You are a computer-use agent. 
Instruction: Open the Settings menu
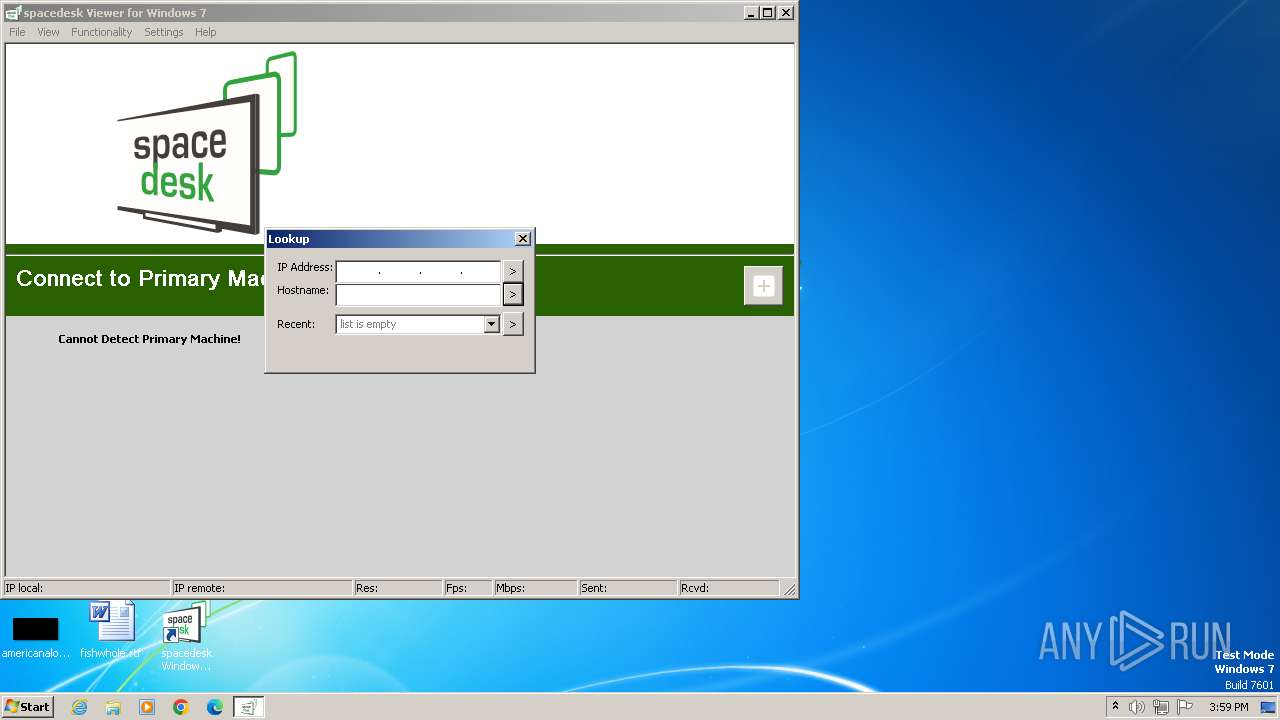coord(163,32)
